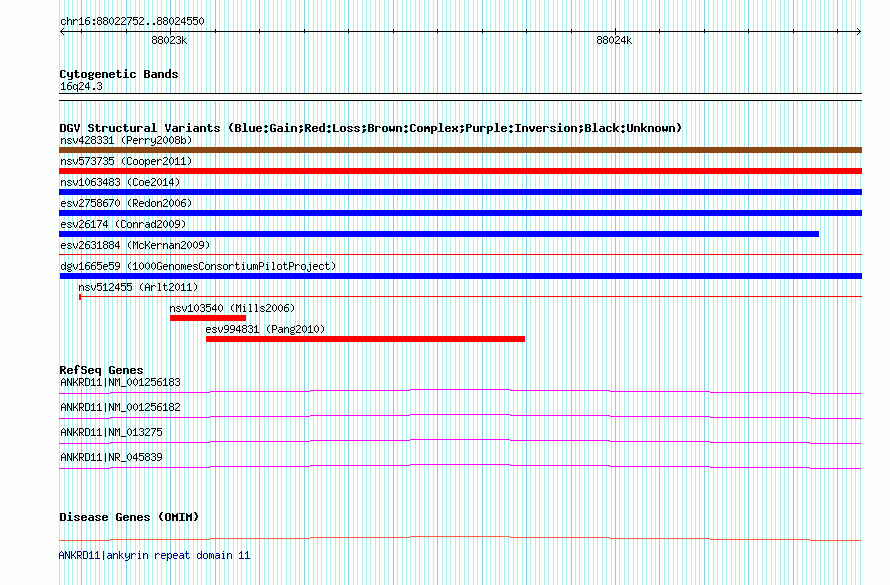Click the RefSeq Genes track heading
The image size is (890, 585).
pos(101,370)
